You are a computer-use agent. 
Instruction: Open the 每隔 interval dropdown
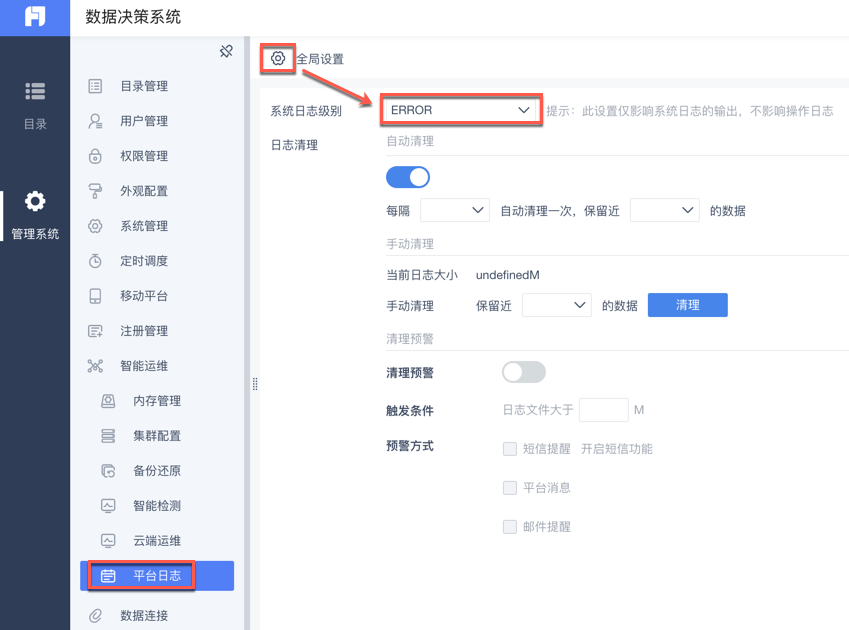pyautogui.click(x=454, y=211)
